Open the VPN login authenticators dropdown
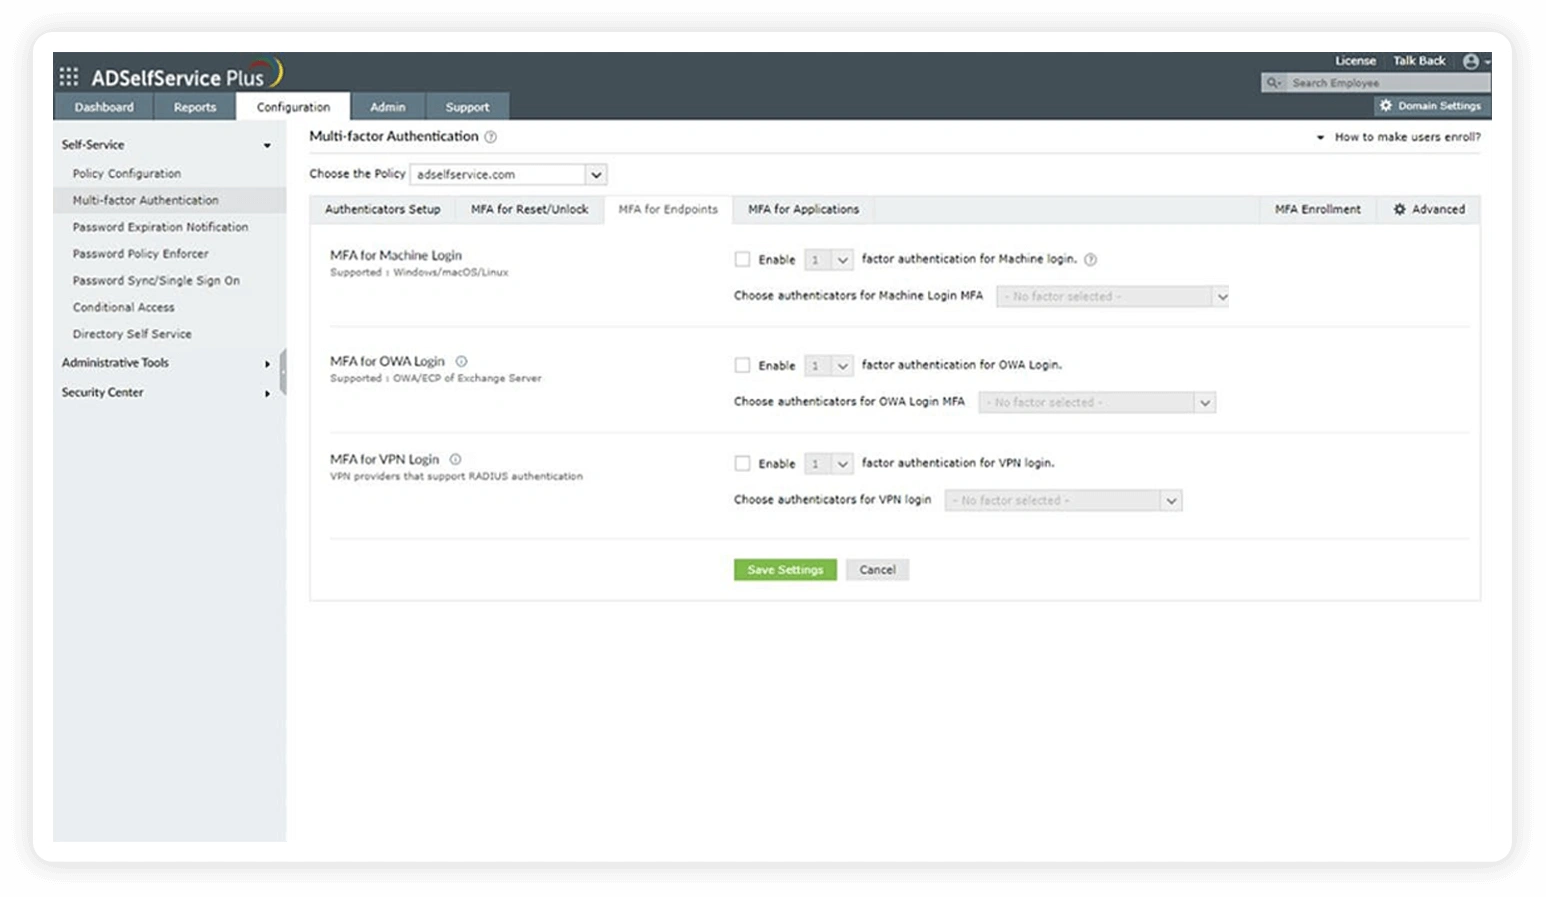This screenshot has height=897, width=1546. (1170, 500)
